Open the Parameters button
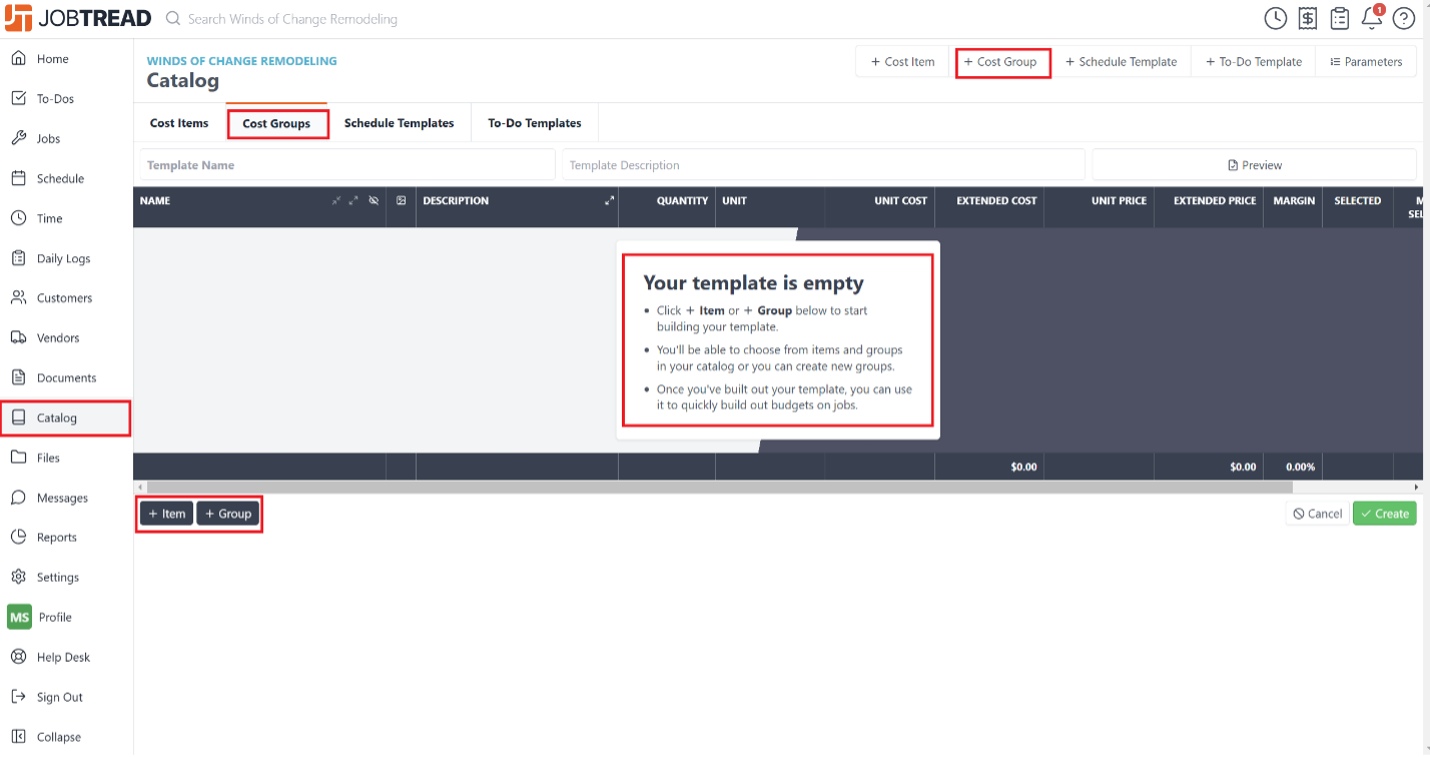The width and height of the screenshot is (1430, 757). 1366,62
